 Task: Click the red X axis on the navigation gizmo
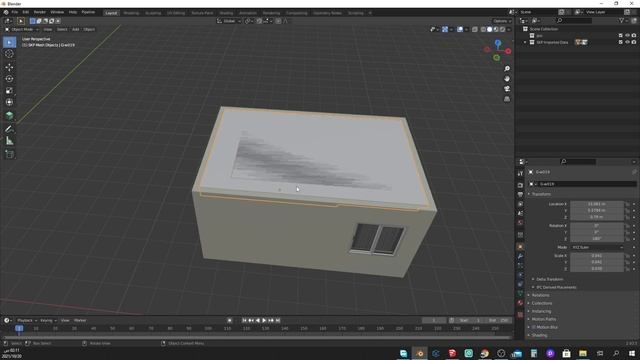tap(508, 51)
